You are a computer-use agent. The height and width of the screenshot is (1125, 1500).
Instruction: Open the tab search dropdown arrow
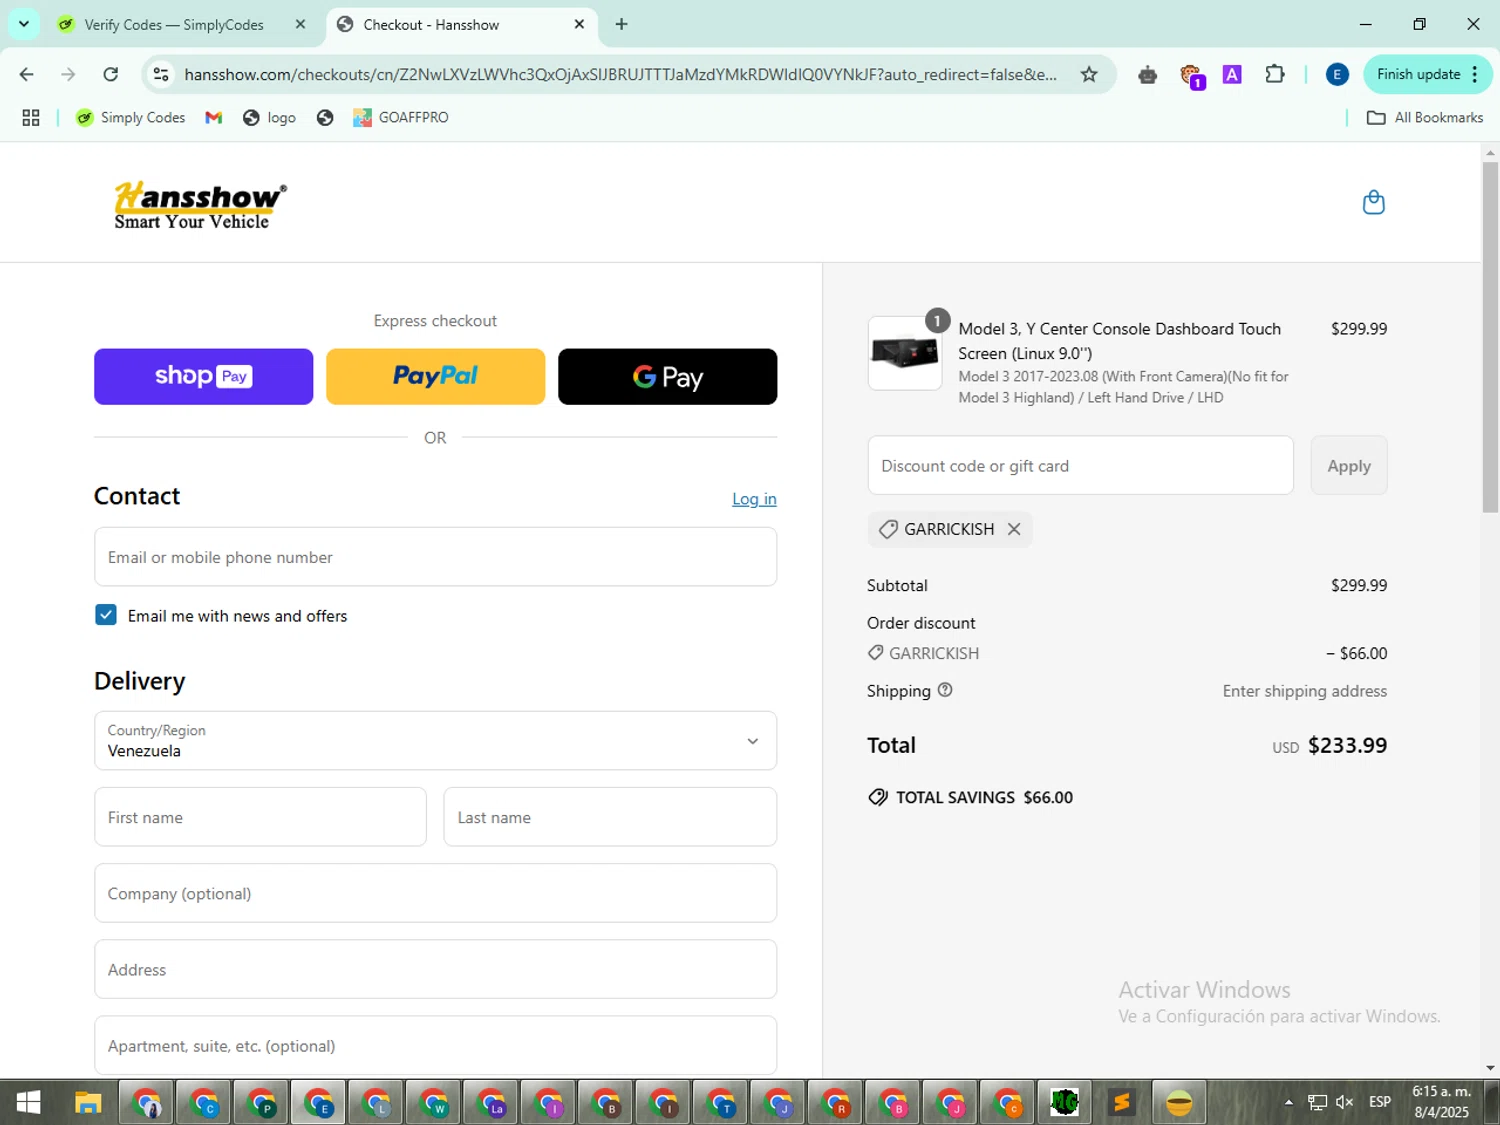(24, 24)
